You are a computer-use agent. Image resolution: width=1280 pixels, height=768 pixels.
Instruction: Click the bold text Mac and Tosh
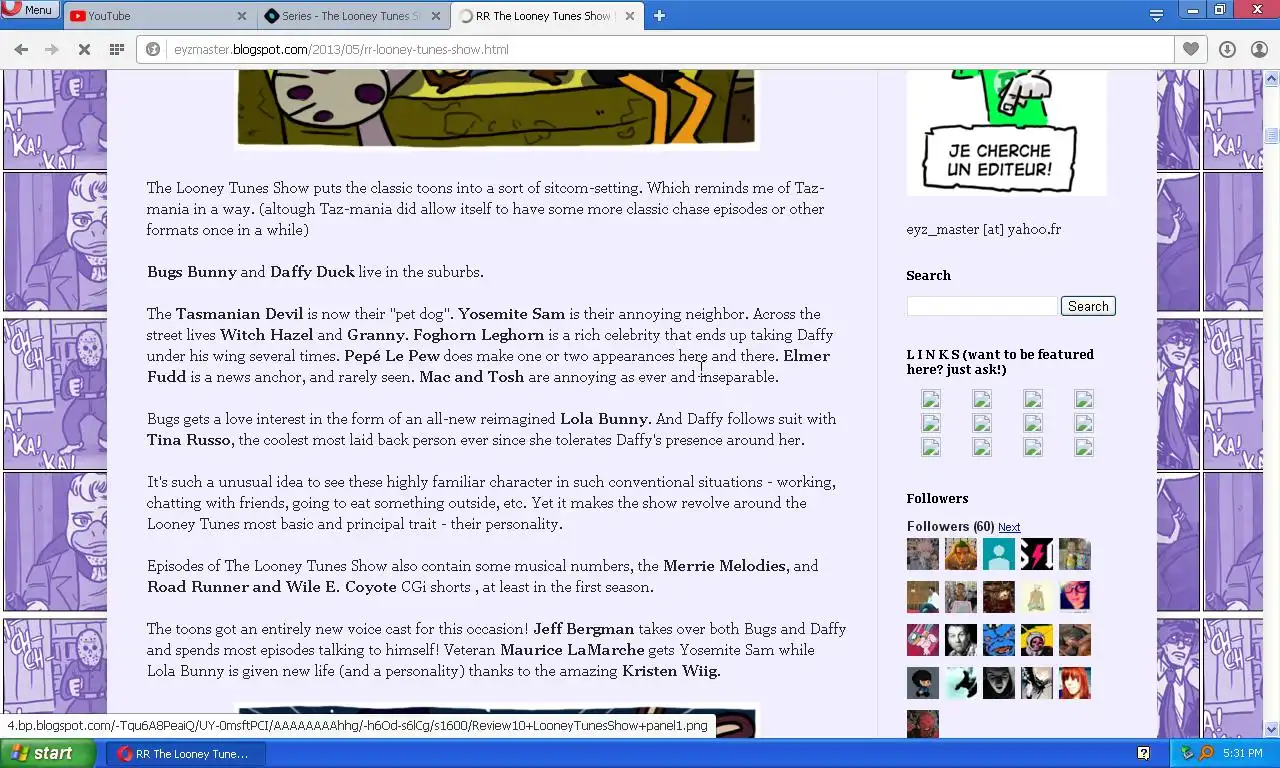click(x=471, y=377)
